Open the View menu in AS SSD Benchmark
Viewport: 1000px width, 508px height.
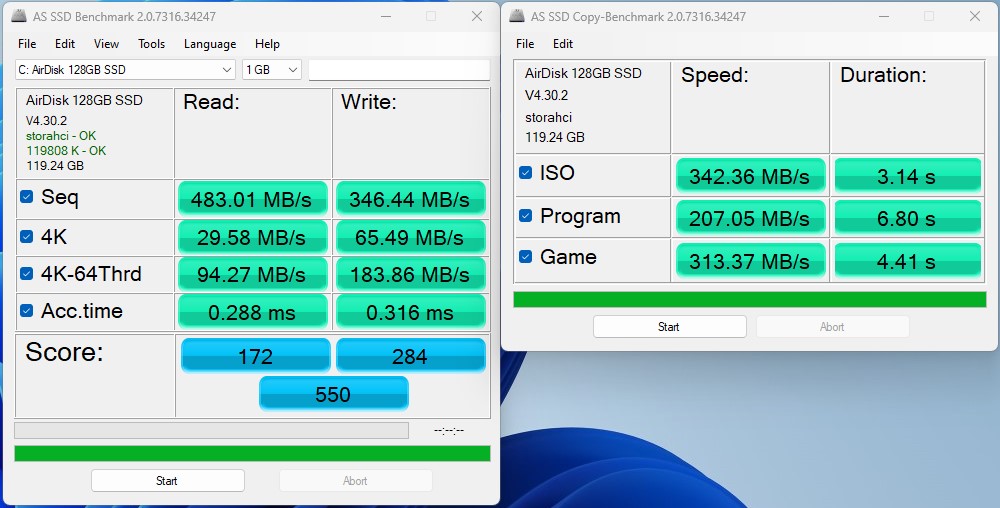106,44
